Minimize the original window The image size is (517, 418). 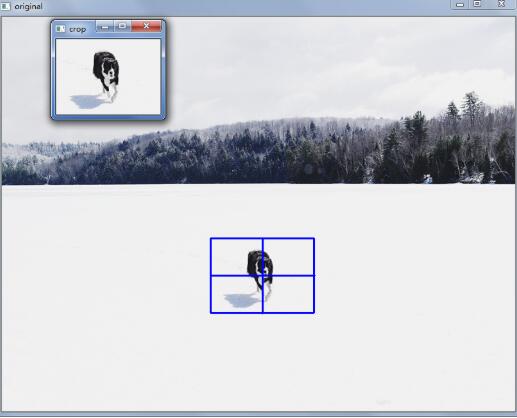(x=460, y=4)
